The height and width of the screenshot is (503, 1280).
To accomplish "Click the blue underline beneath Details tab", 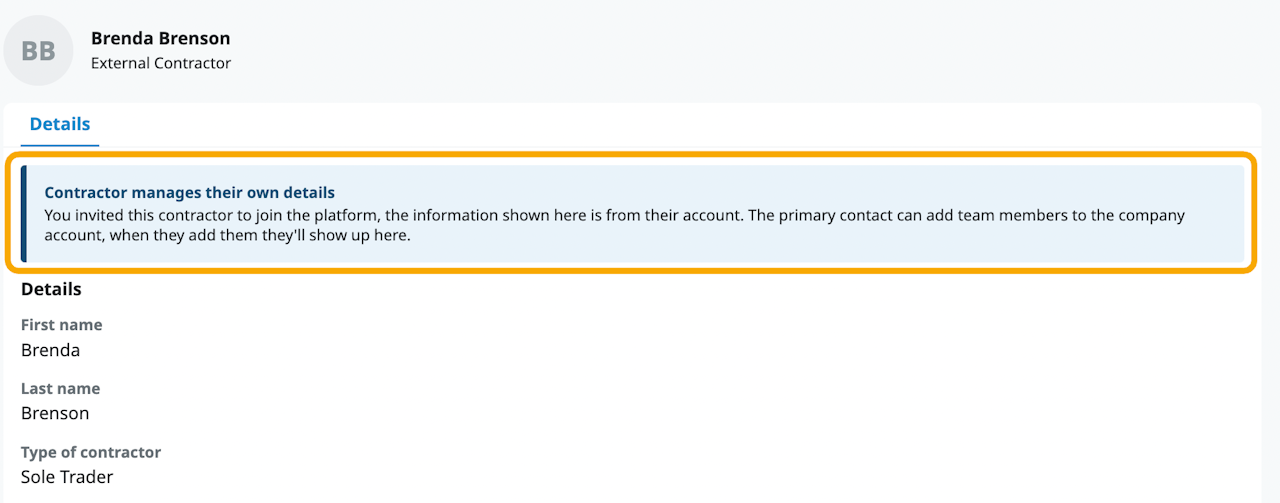I will [x=60, y=146].
